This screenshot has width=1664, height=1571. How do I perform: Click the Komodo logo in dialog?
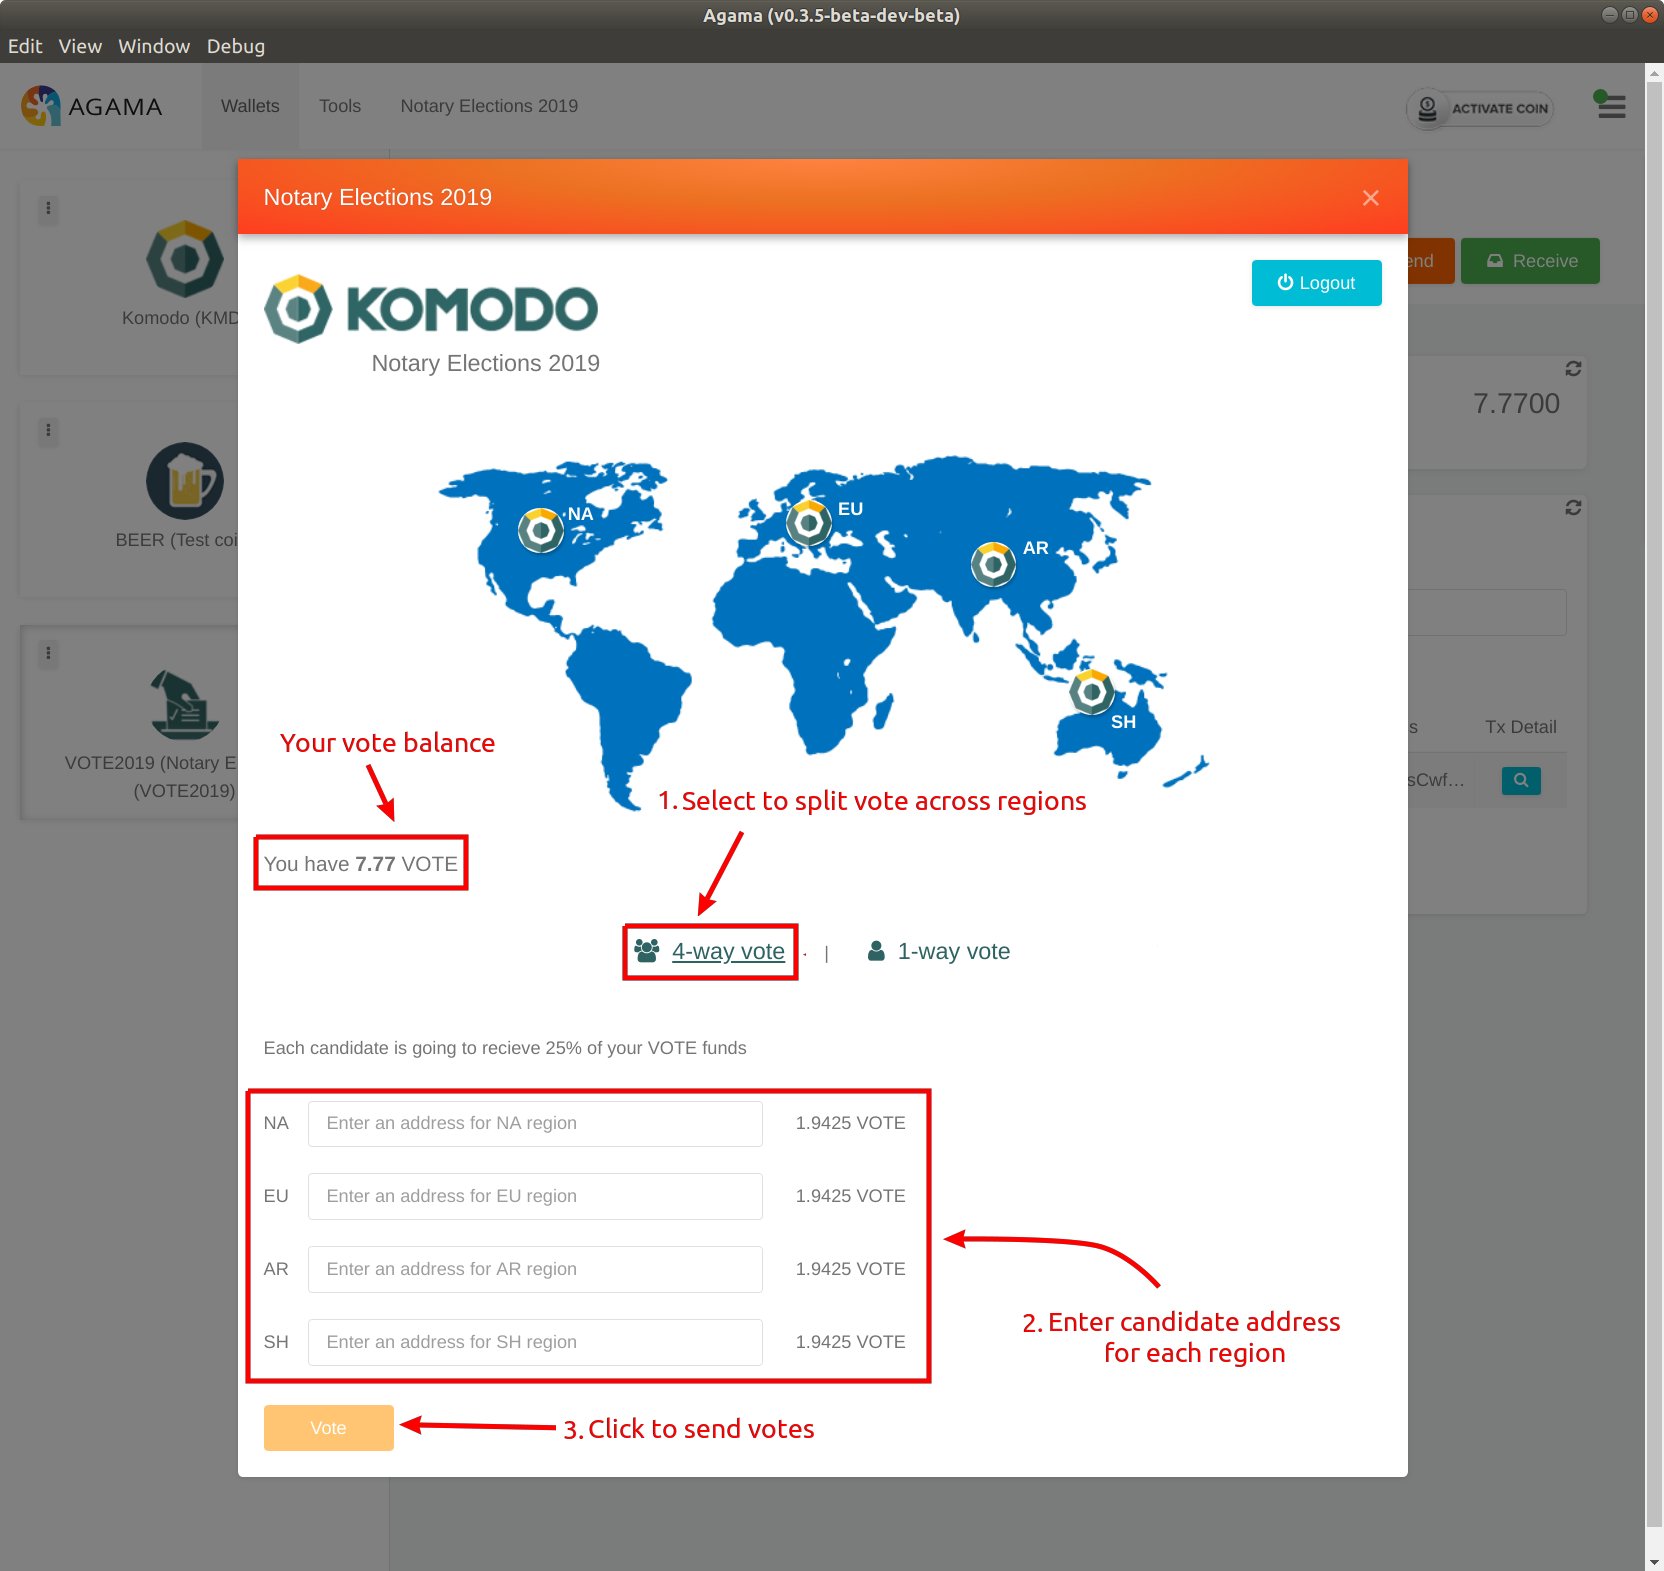(x=431, y=309)
